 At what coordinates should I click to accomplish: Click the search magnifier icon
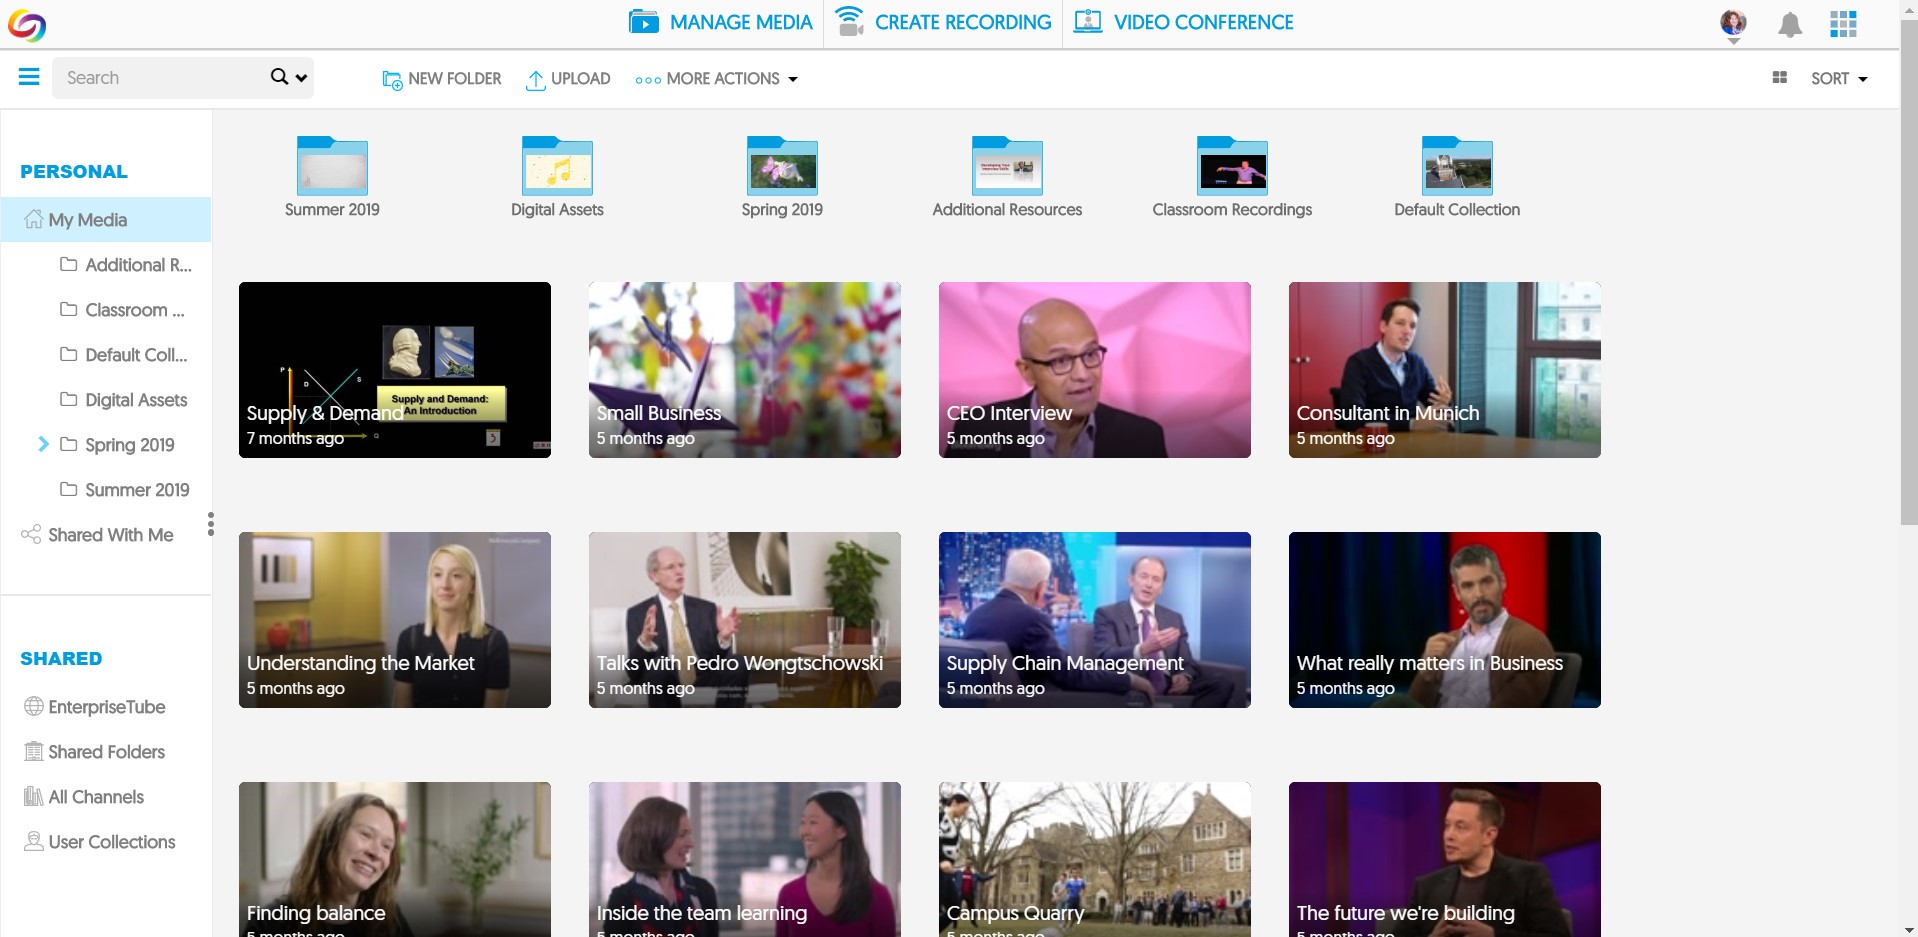(279, 77)
